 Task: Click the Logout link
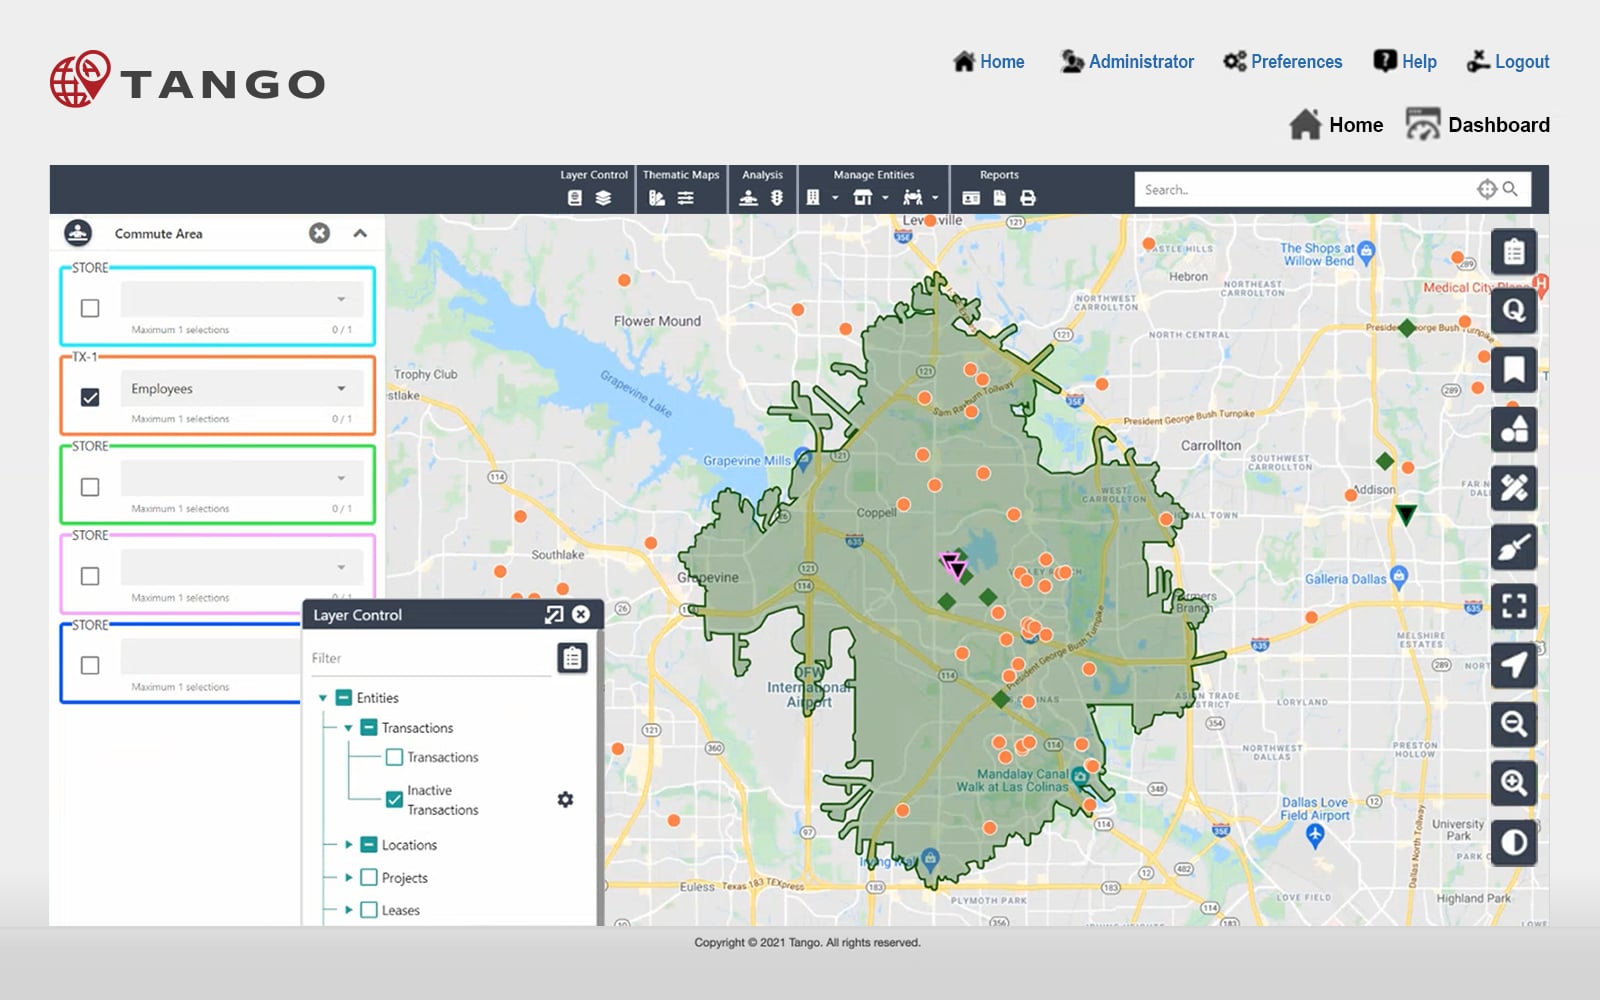[1508, 62]
